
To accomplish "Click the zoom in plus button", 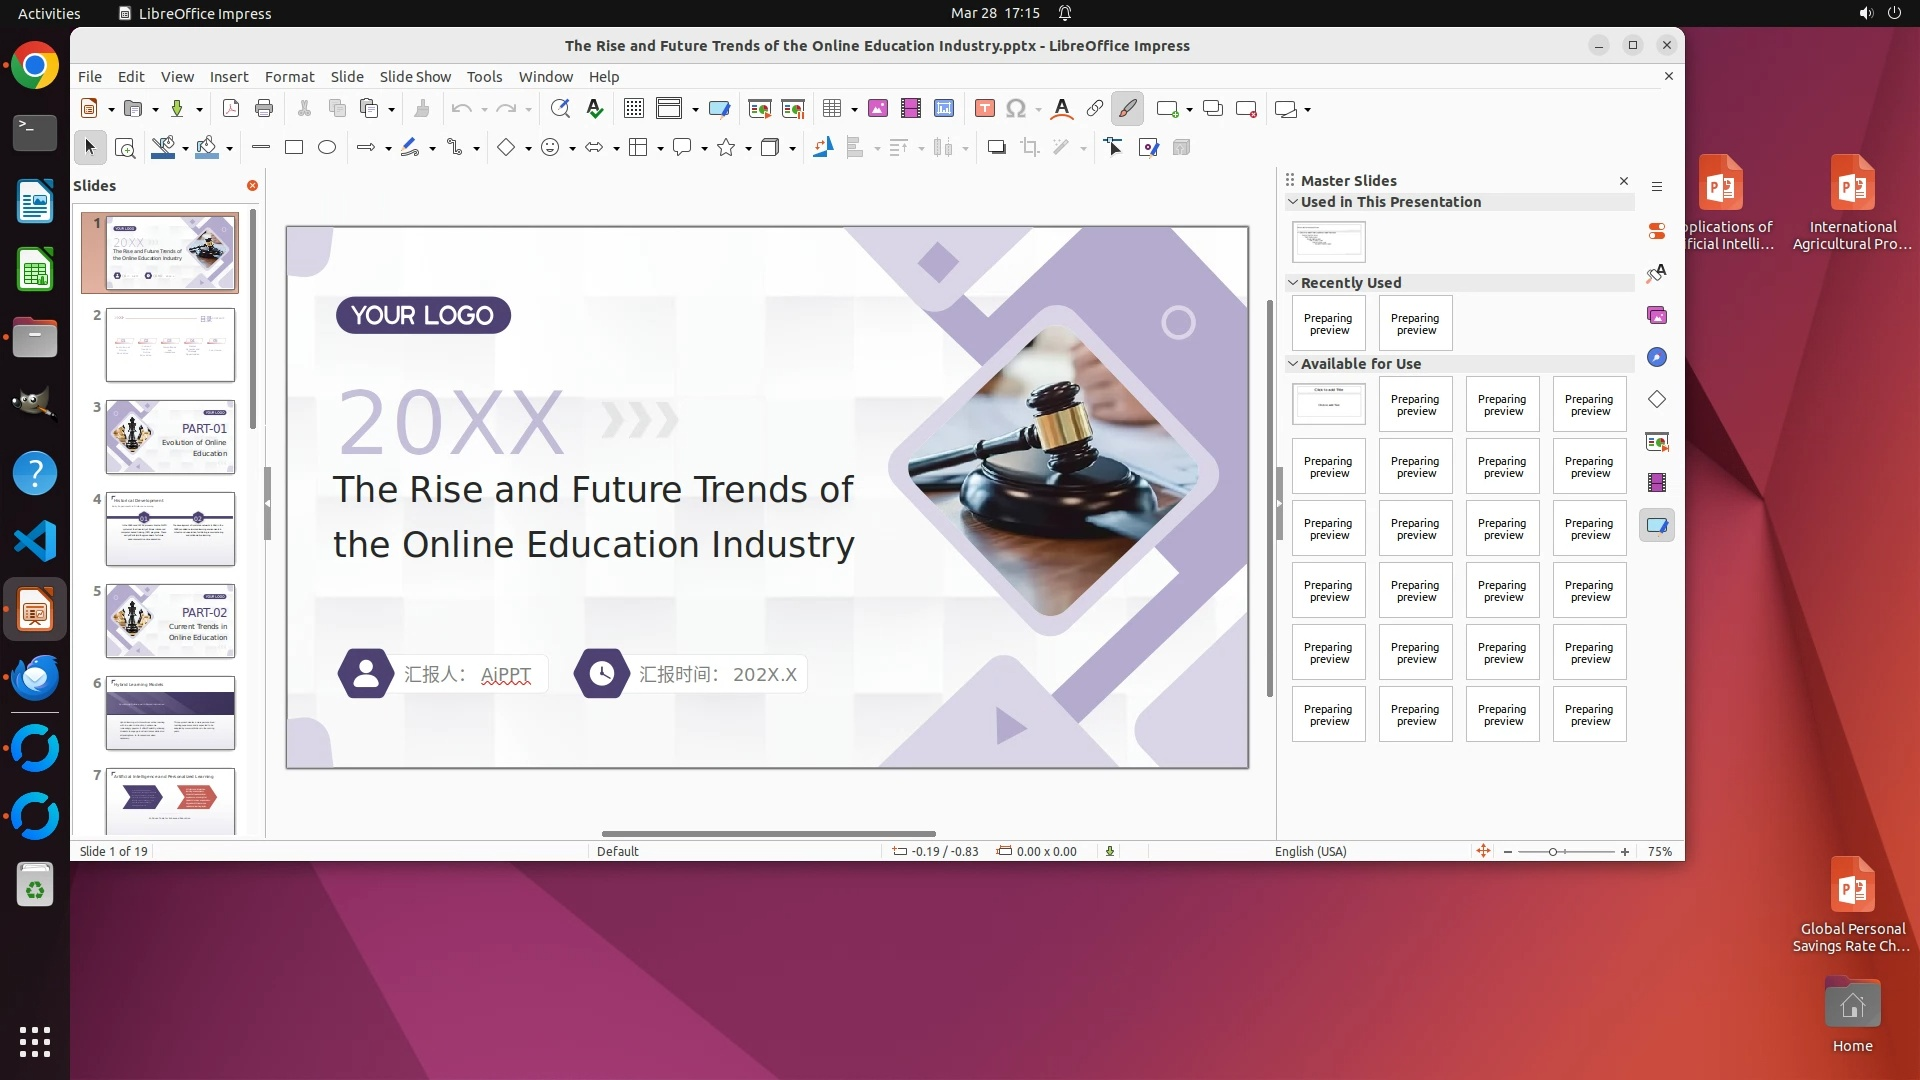I will point(1625,852).
